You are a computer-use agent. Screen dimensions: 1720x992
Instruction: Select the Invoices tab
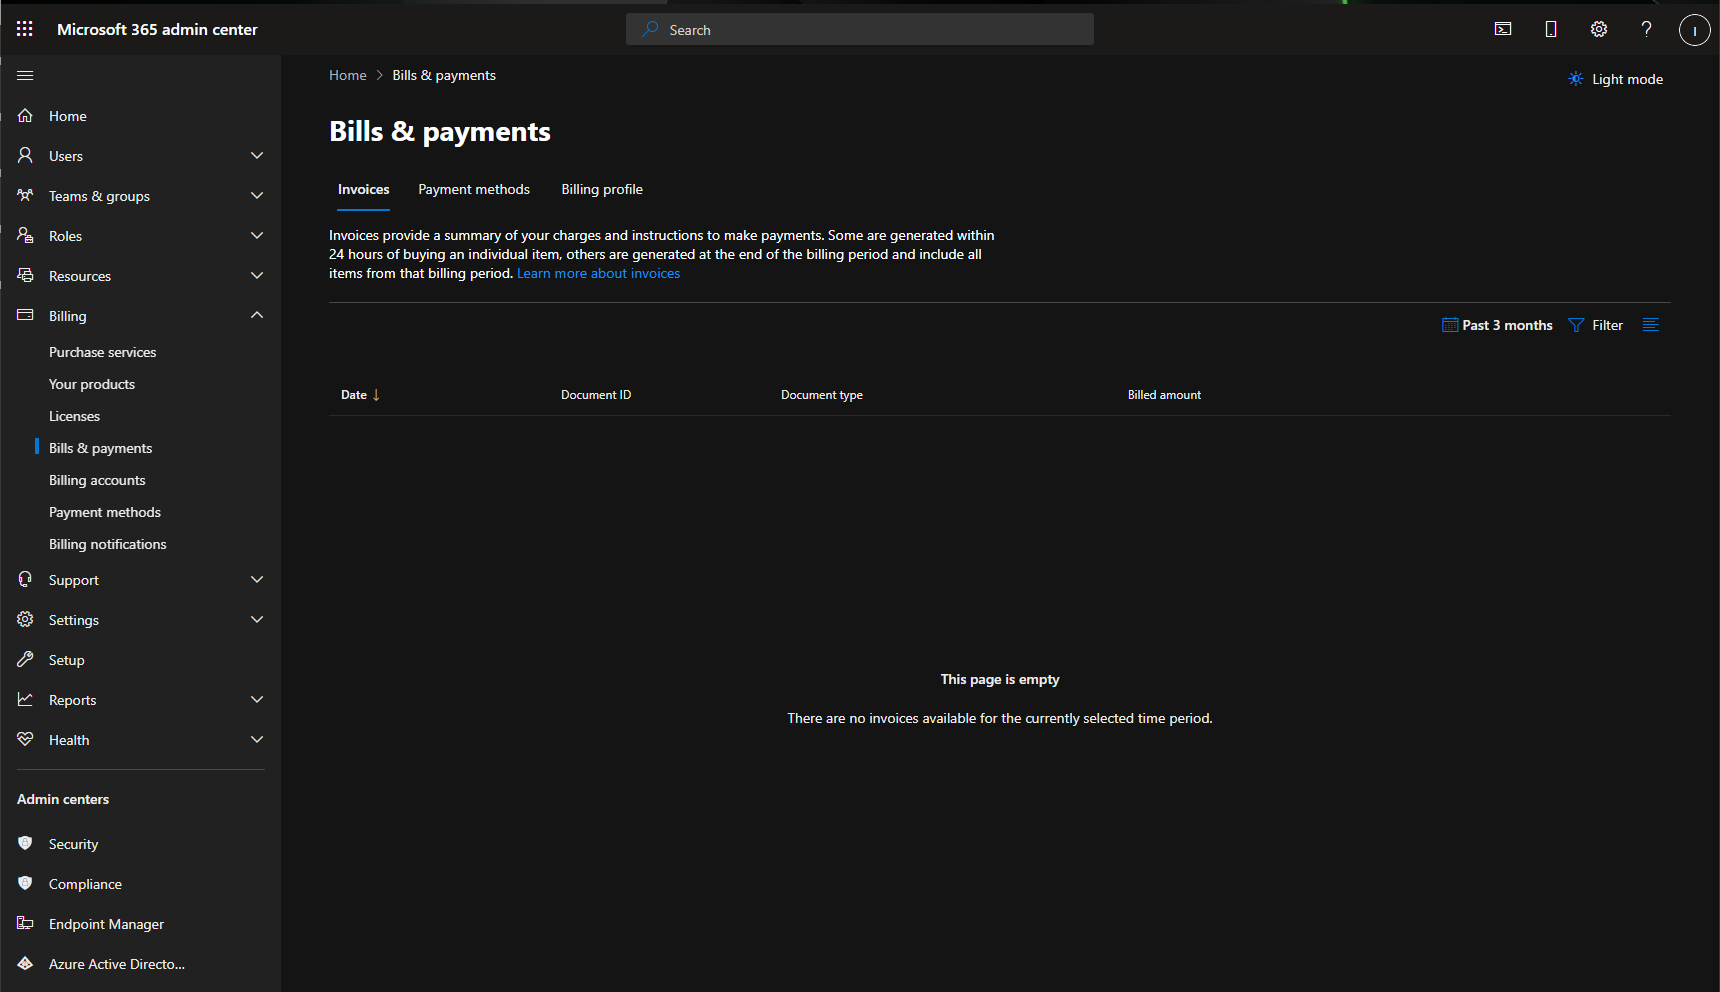(363, 189)
